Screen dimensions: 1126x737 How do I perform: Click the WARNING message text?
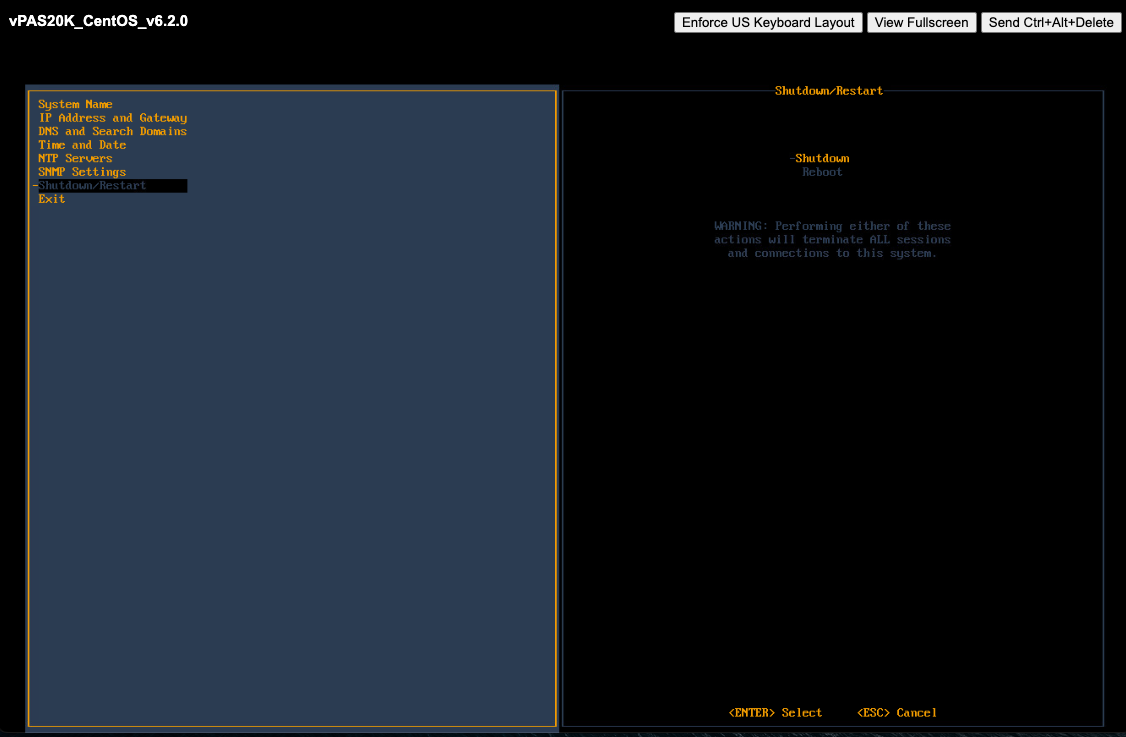pos(832,239)
